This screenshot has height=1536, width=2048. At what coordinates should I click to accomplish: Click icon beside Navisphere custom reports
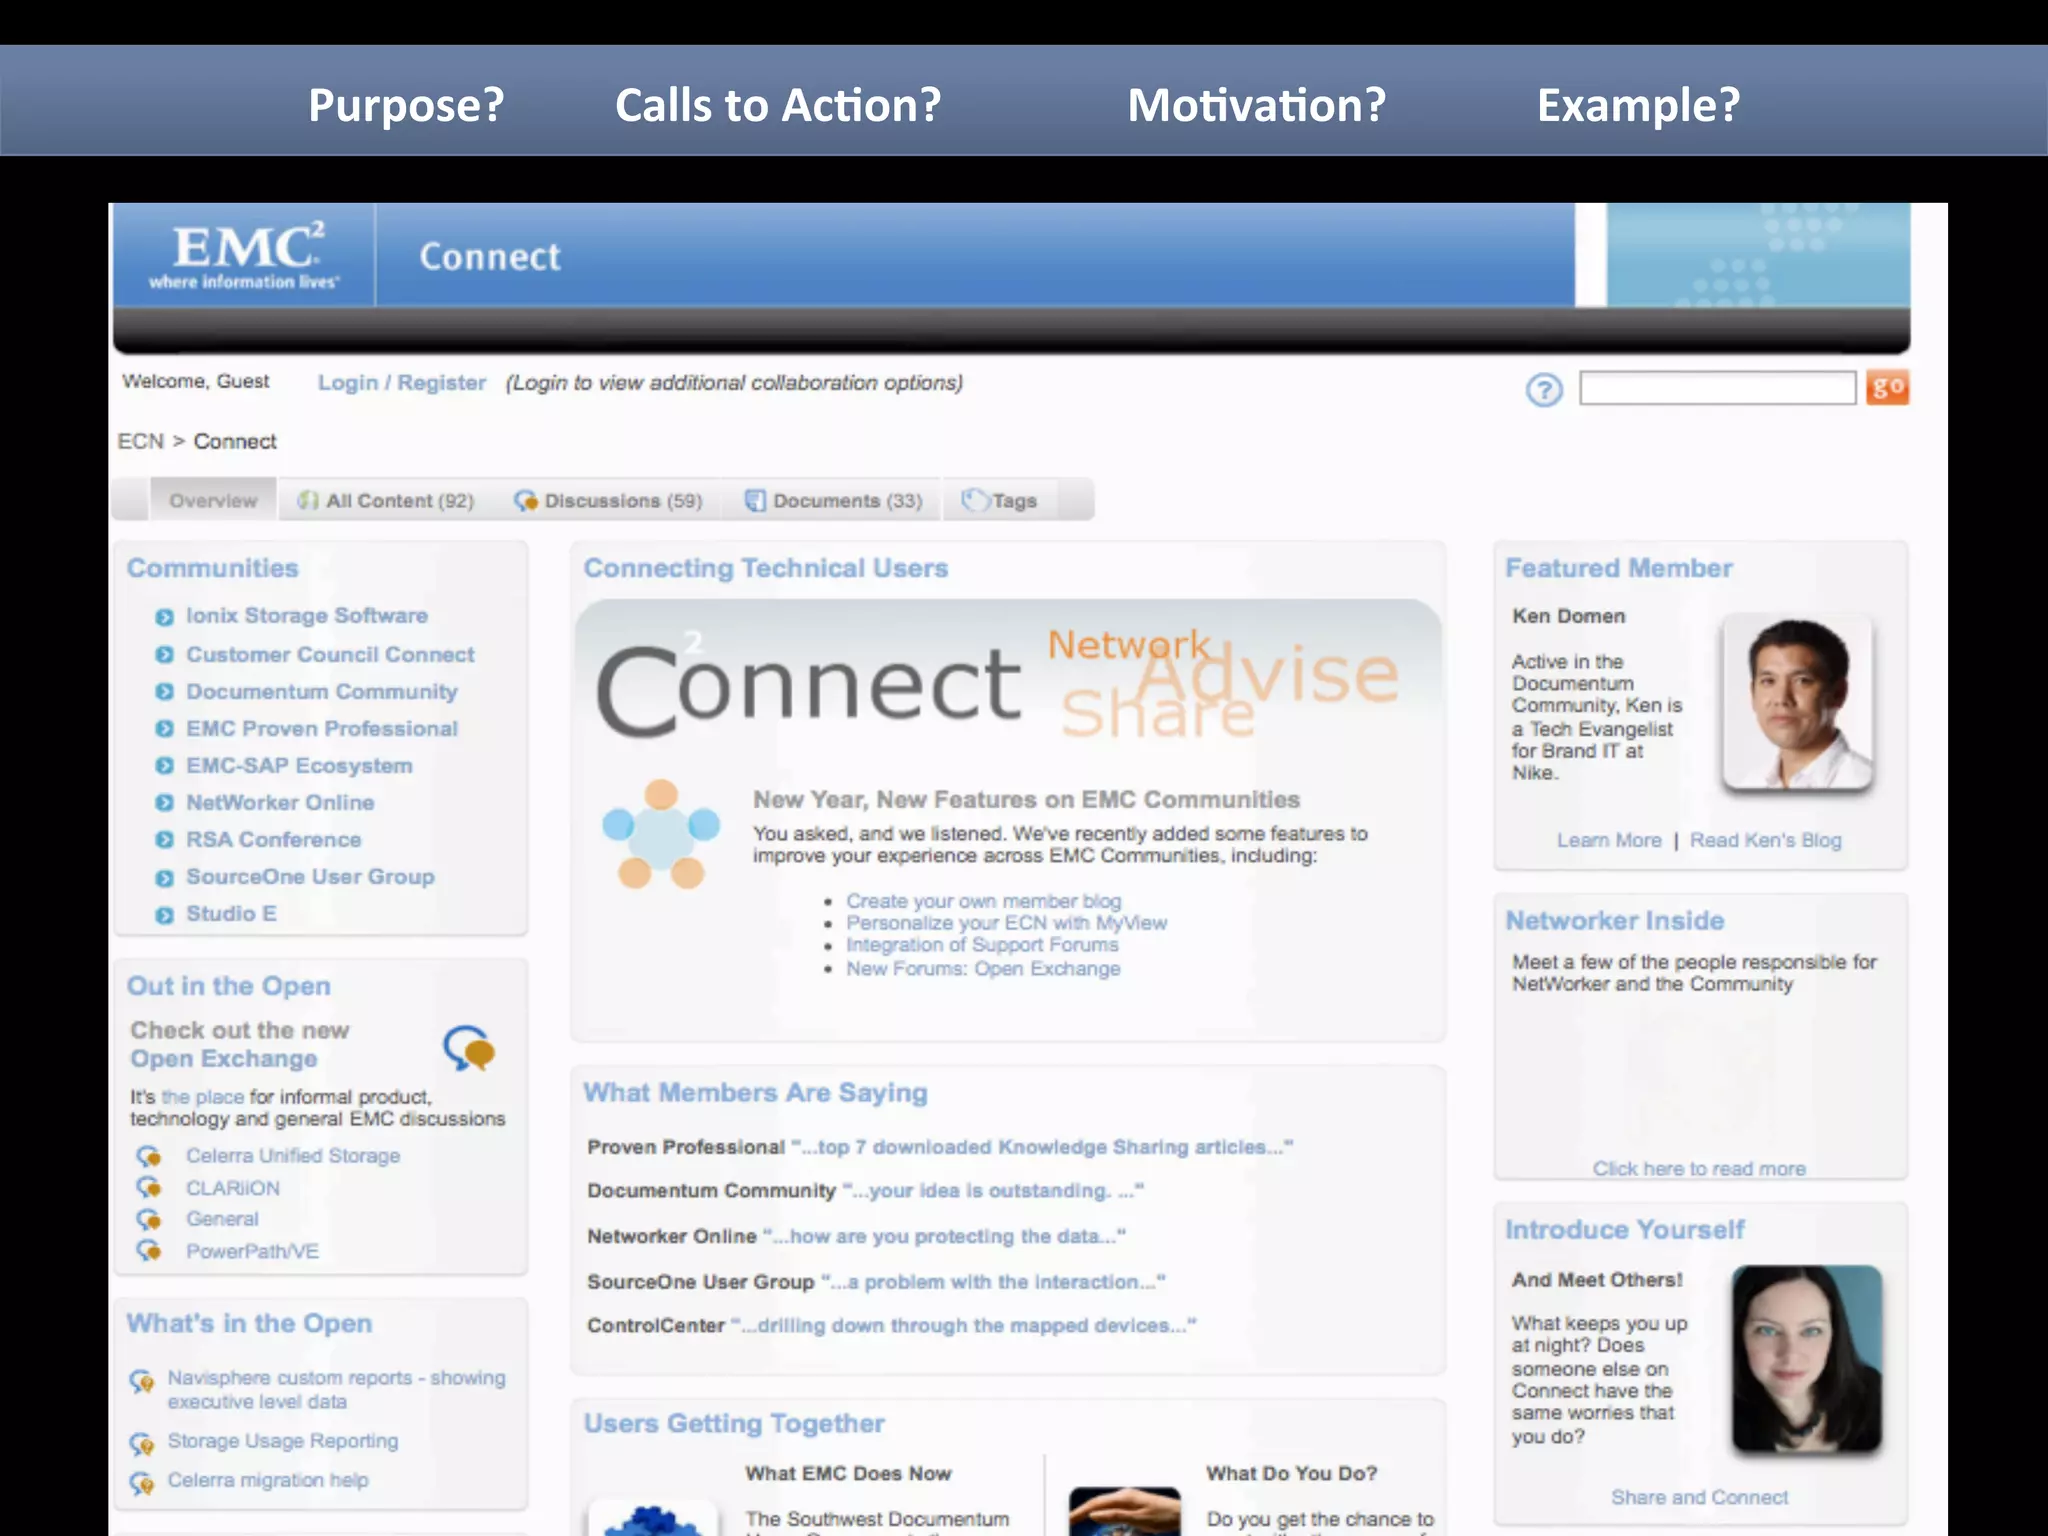142,1381
